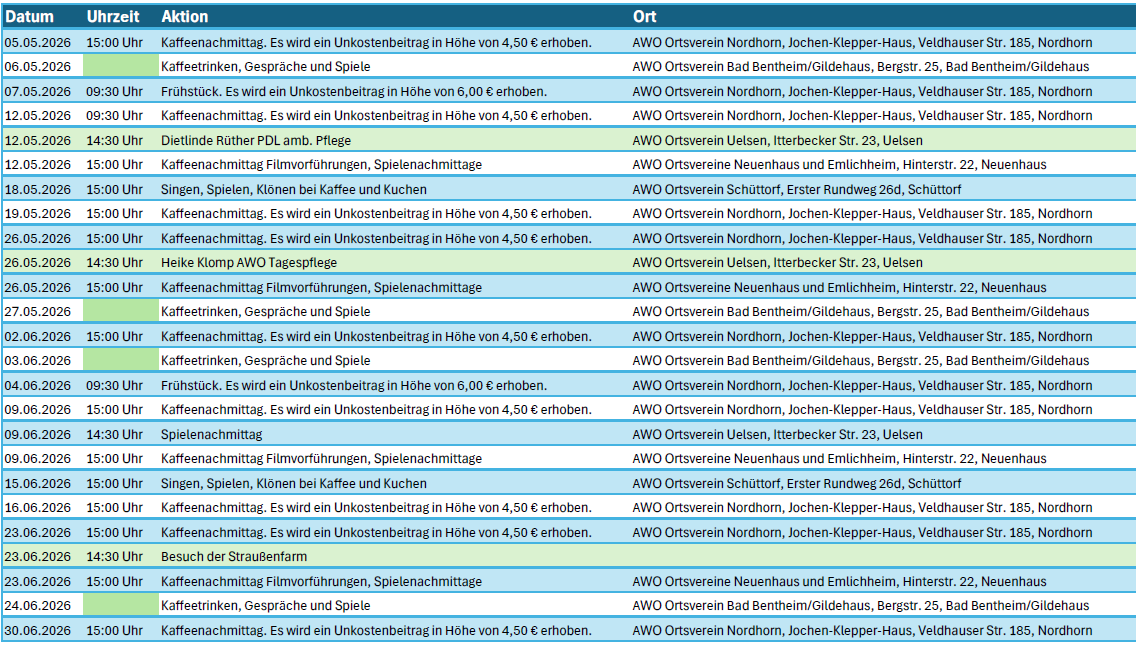Click the Heike Klomp AWO Tagespflege cell
This screenshot has width=1138, height=645.
[249, 263]
